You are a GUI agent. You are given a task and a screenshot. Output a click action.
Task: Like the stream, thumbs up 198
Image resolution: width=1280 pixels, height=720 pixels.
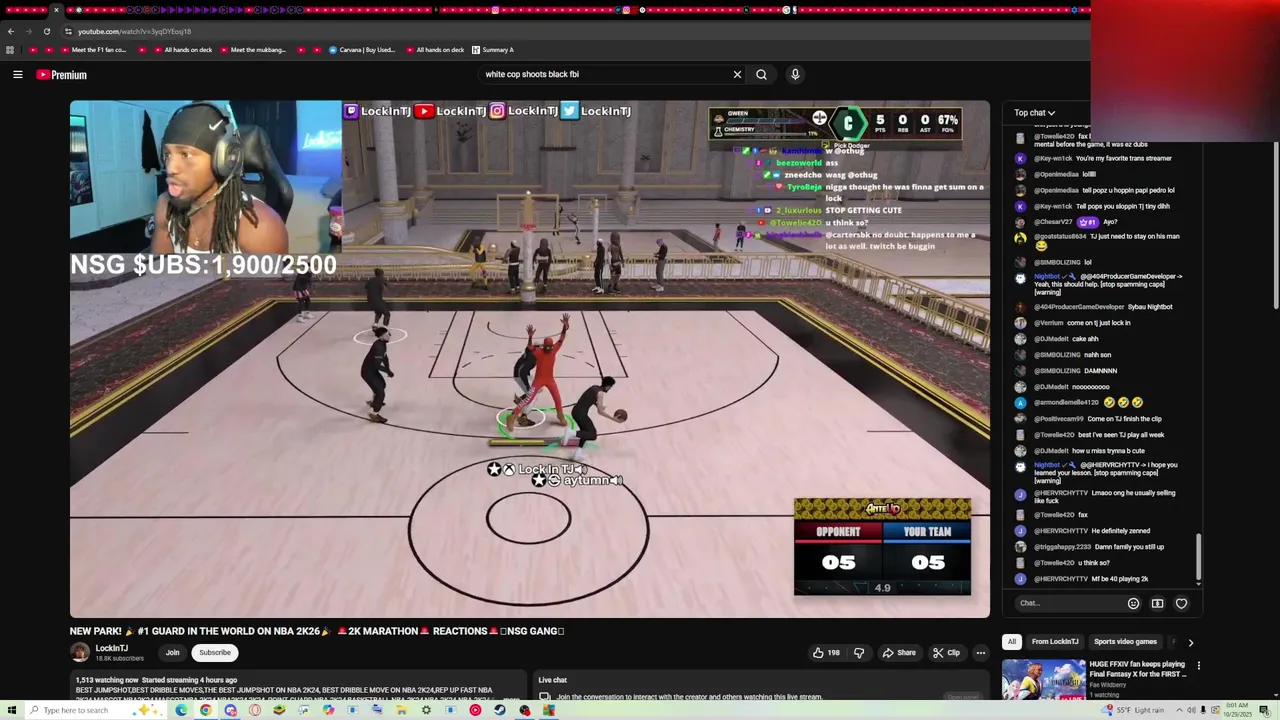(826, 653)
